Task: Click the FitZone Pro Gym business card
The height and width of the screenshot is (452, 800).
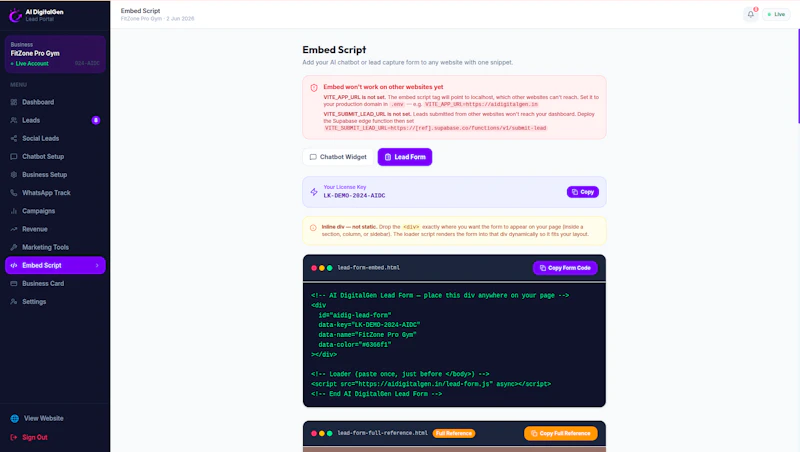Action: click(55, 54)
